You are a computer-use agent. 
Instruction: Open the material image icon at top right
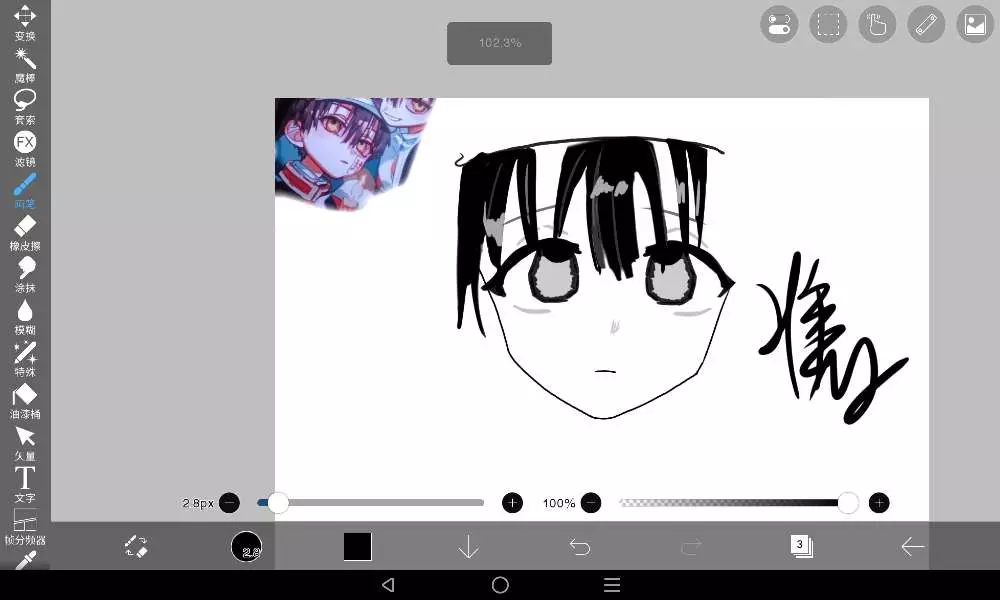pyautogui.click(x=975, y=25)
